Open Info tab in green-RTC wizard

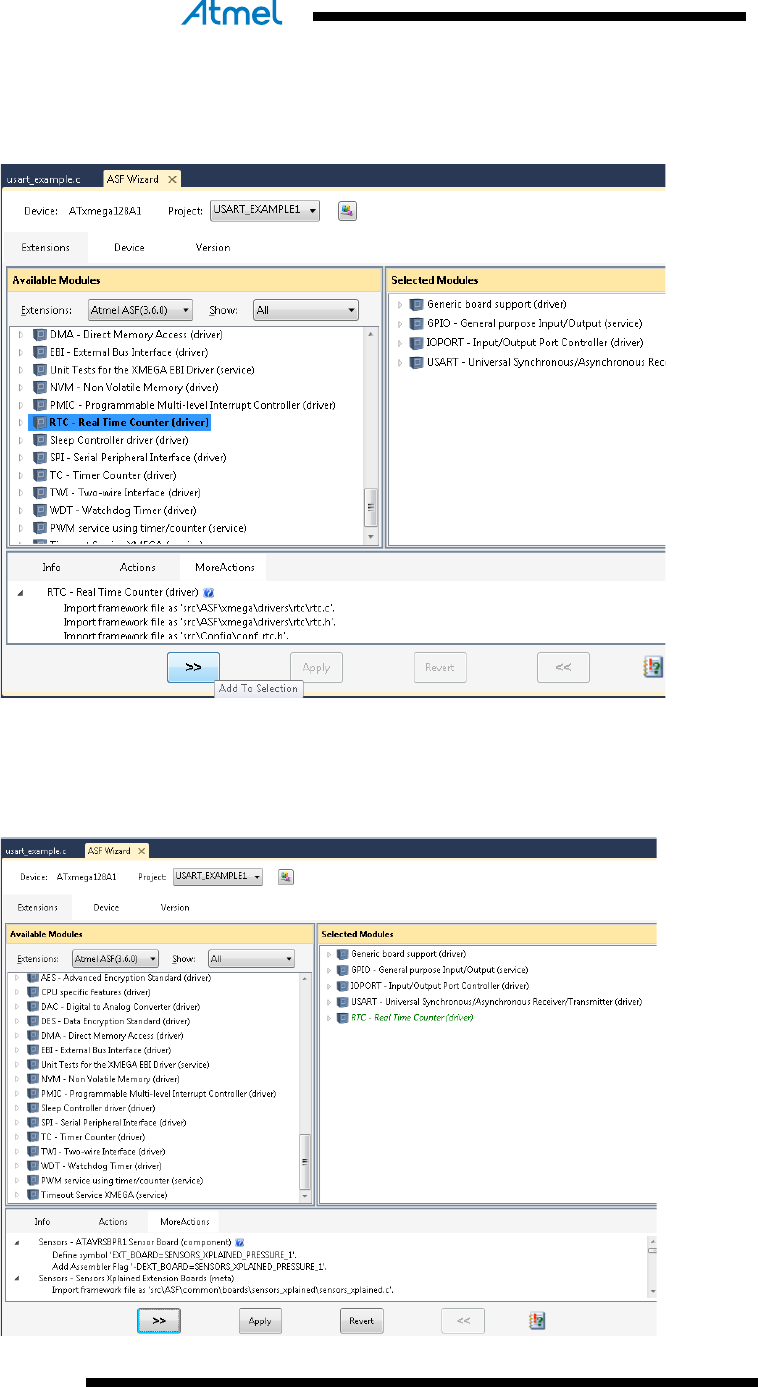coord(42,1221)
